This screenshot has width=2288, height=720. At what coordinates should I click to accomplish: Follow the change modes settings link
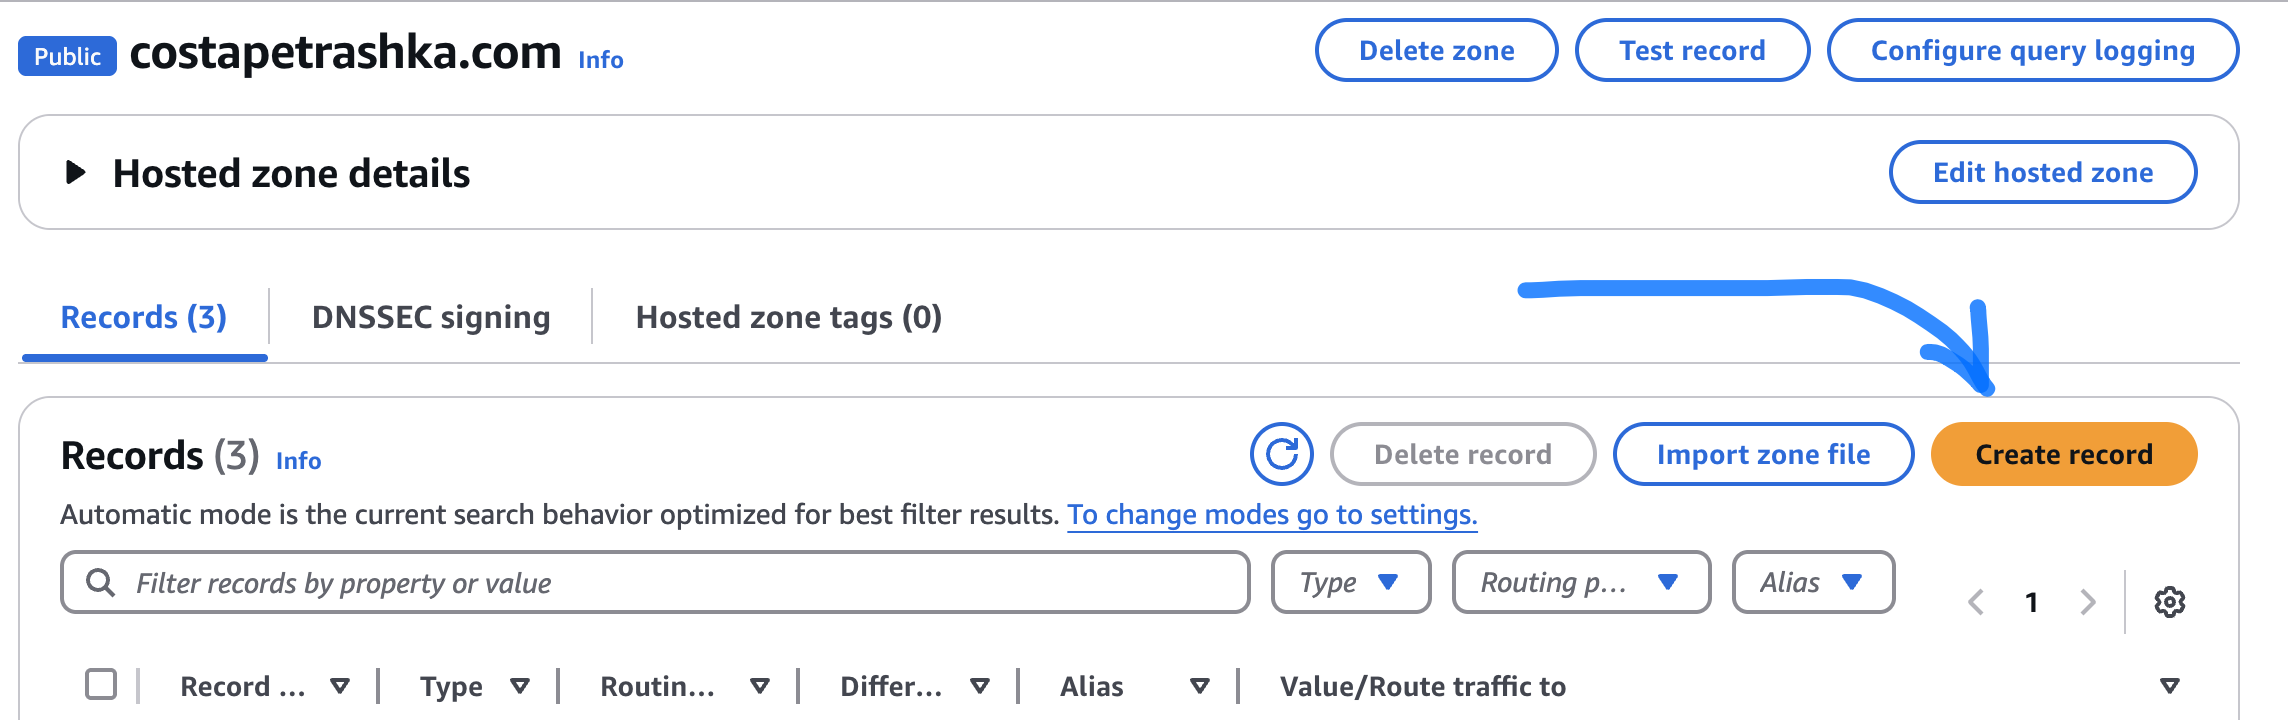pyautogui.click(x=1271, y=514)
